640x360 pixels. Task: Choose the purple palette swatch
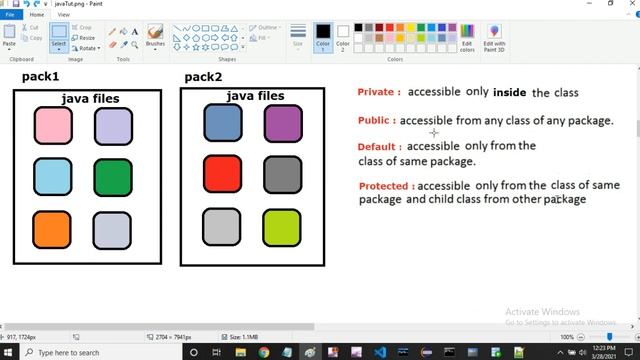pyautogui.click(x=452, y=27)
